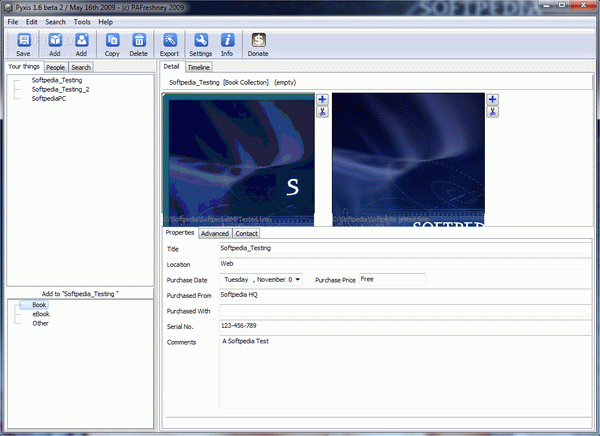Screen dimensions: 600x436
Task: Maximize the Pyxis window
Action: coord(561,5)
